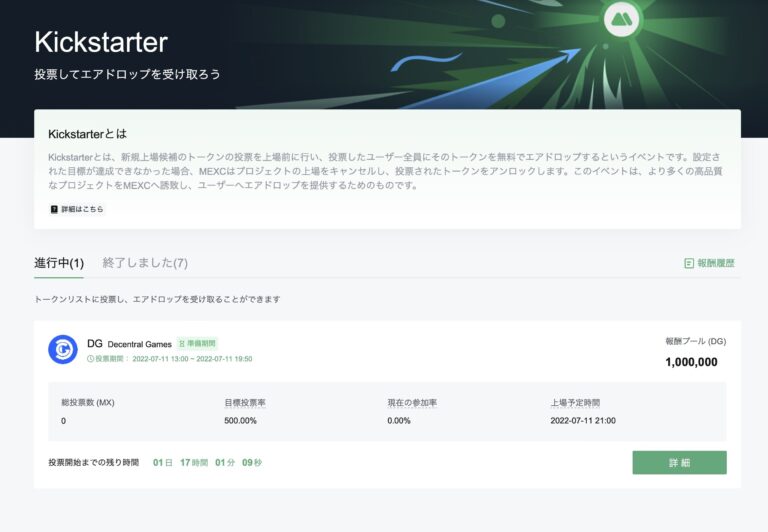This screenshot has height=532, width=768.
Task: Click the 目標投票率 label
Action: coord(245,403)
